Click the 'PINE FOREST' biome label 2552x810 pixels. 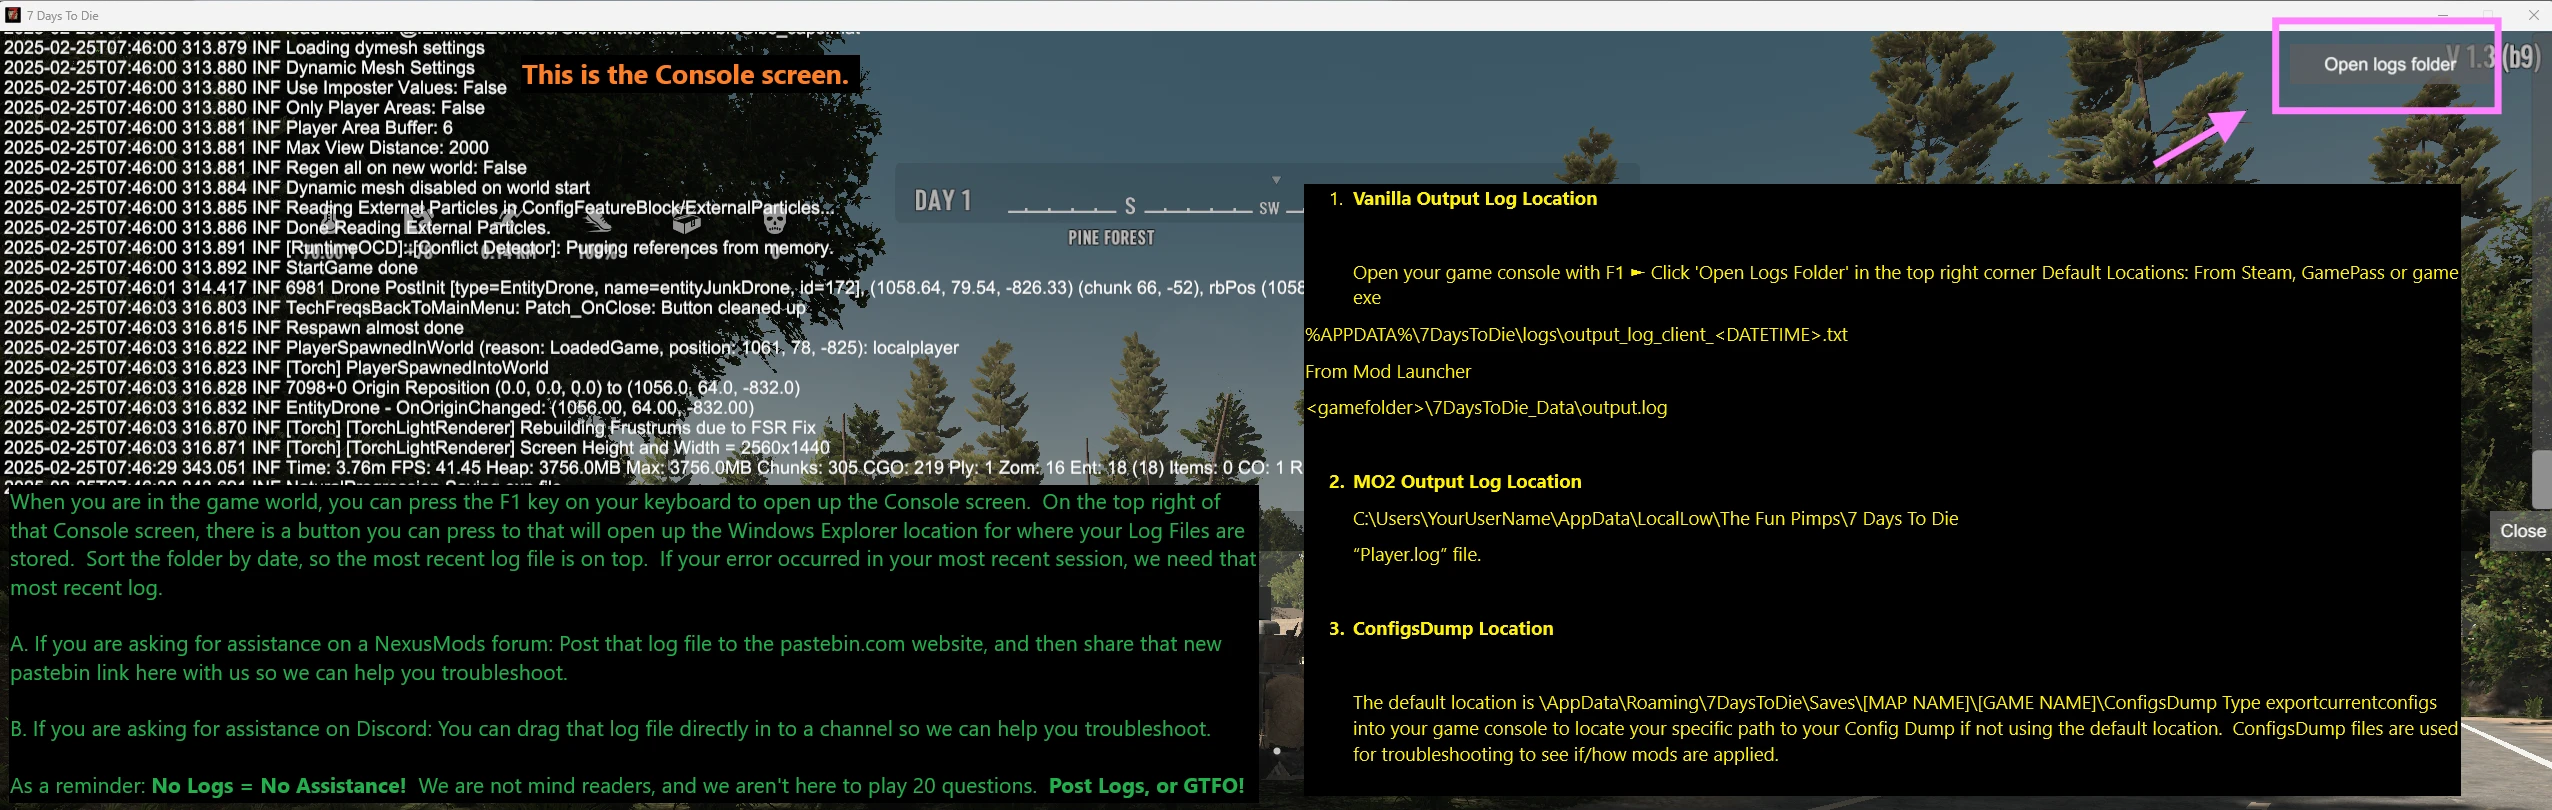[x=1111, y=238]
